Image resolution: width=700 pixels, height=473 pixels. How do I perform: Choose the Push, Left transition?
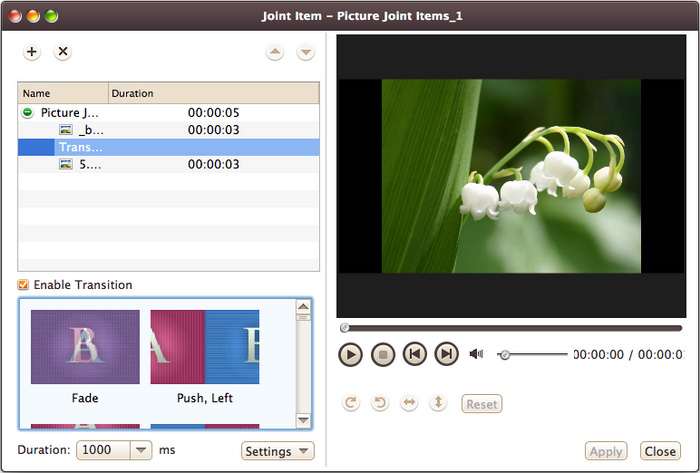(x=205, y=347)
